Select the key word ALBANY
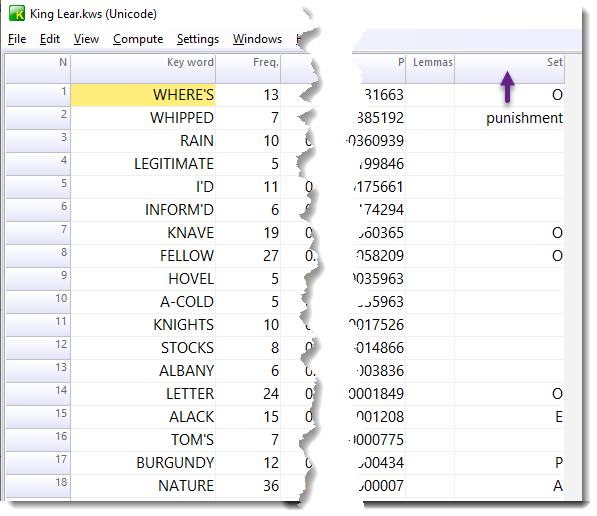 click(x=143, y=371)
